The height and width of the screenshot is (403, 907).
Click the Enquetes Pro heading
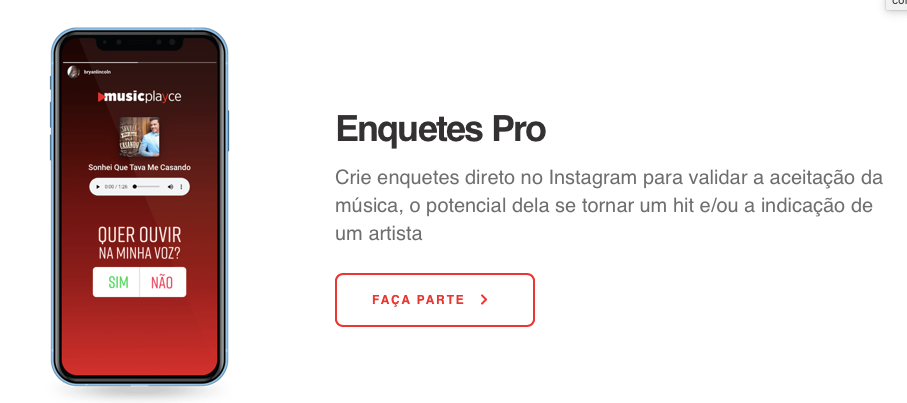click(x=441, y=129)
